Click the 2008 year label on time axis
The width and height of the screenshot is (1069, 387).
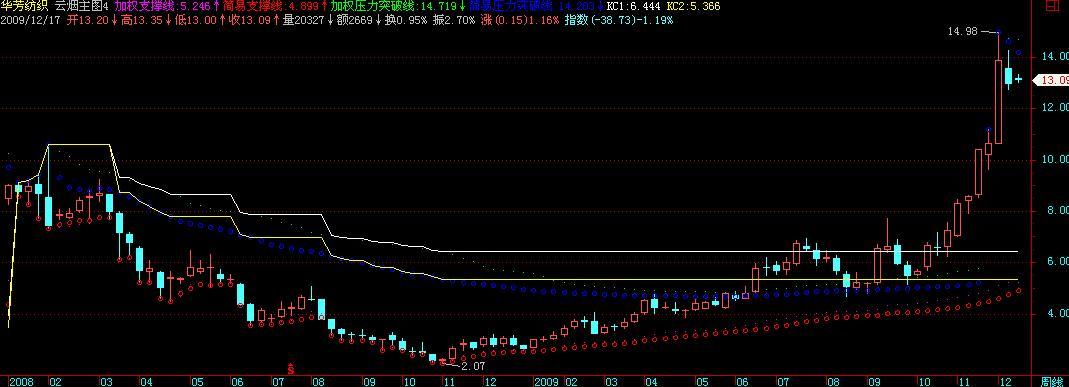22,382
